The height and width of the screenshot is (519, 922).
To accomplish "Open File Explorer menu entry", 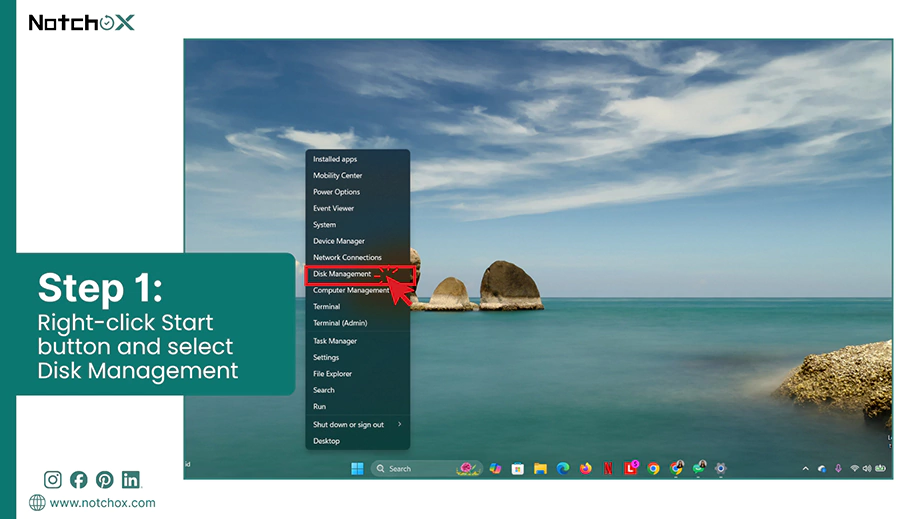I will tap(358, 374).
